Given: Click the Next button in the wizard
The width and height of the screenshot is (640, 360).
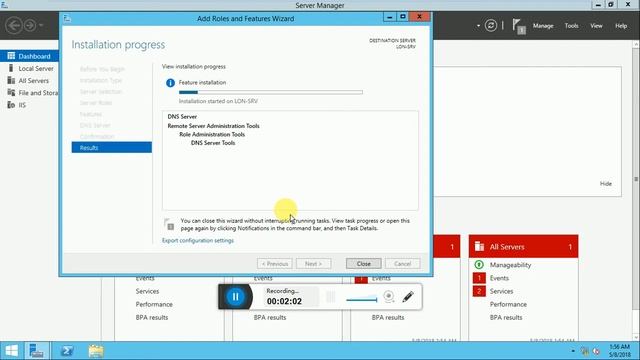Looking at the screenshot, I should (x=313, y=264).
